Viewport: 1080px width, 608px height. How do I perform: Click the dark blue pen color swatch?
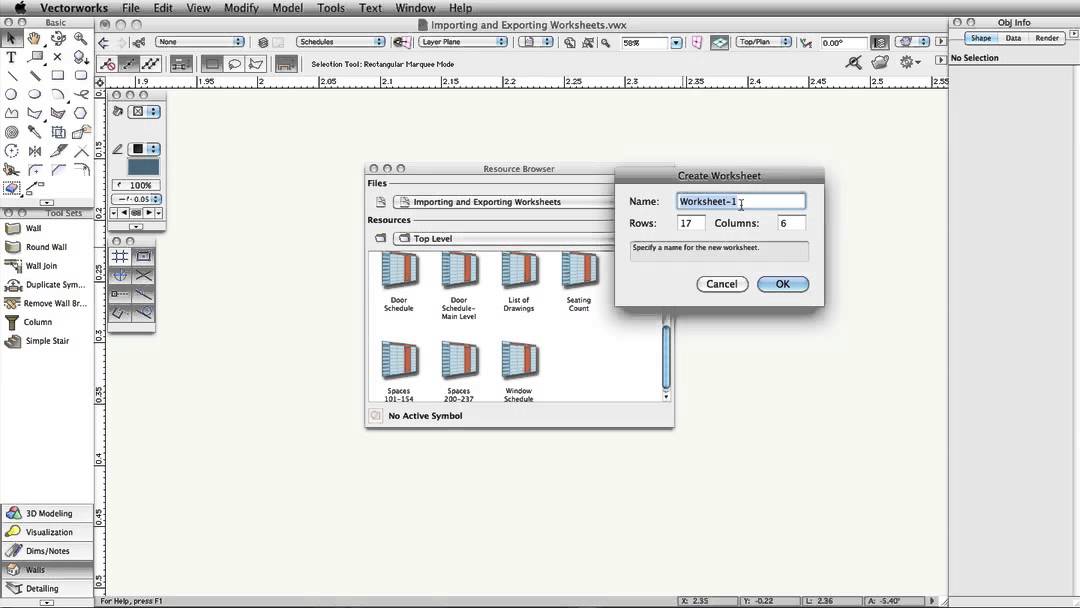[143, 167]
